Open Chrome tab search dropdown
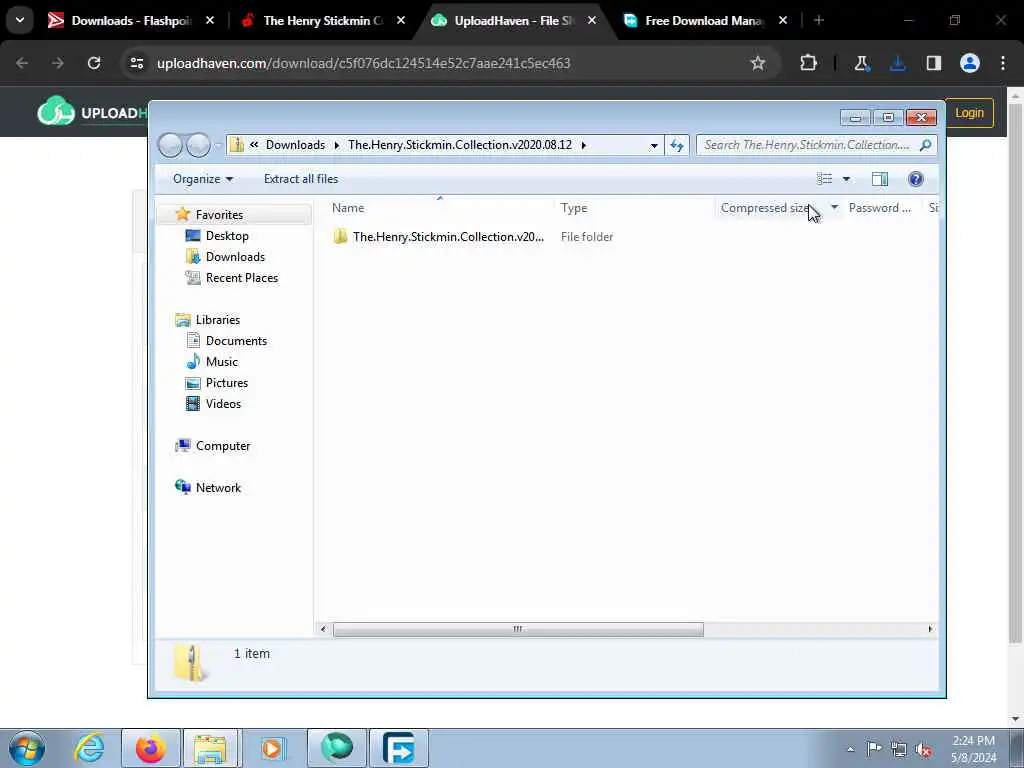 (20, 20)
